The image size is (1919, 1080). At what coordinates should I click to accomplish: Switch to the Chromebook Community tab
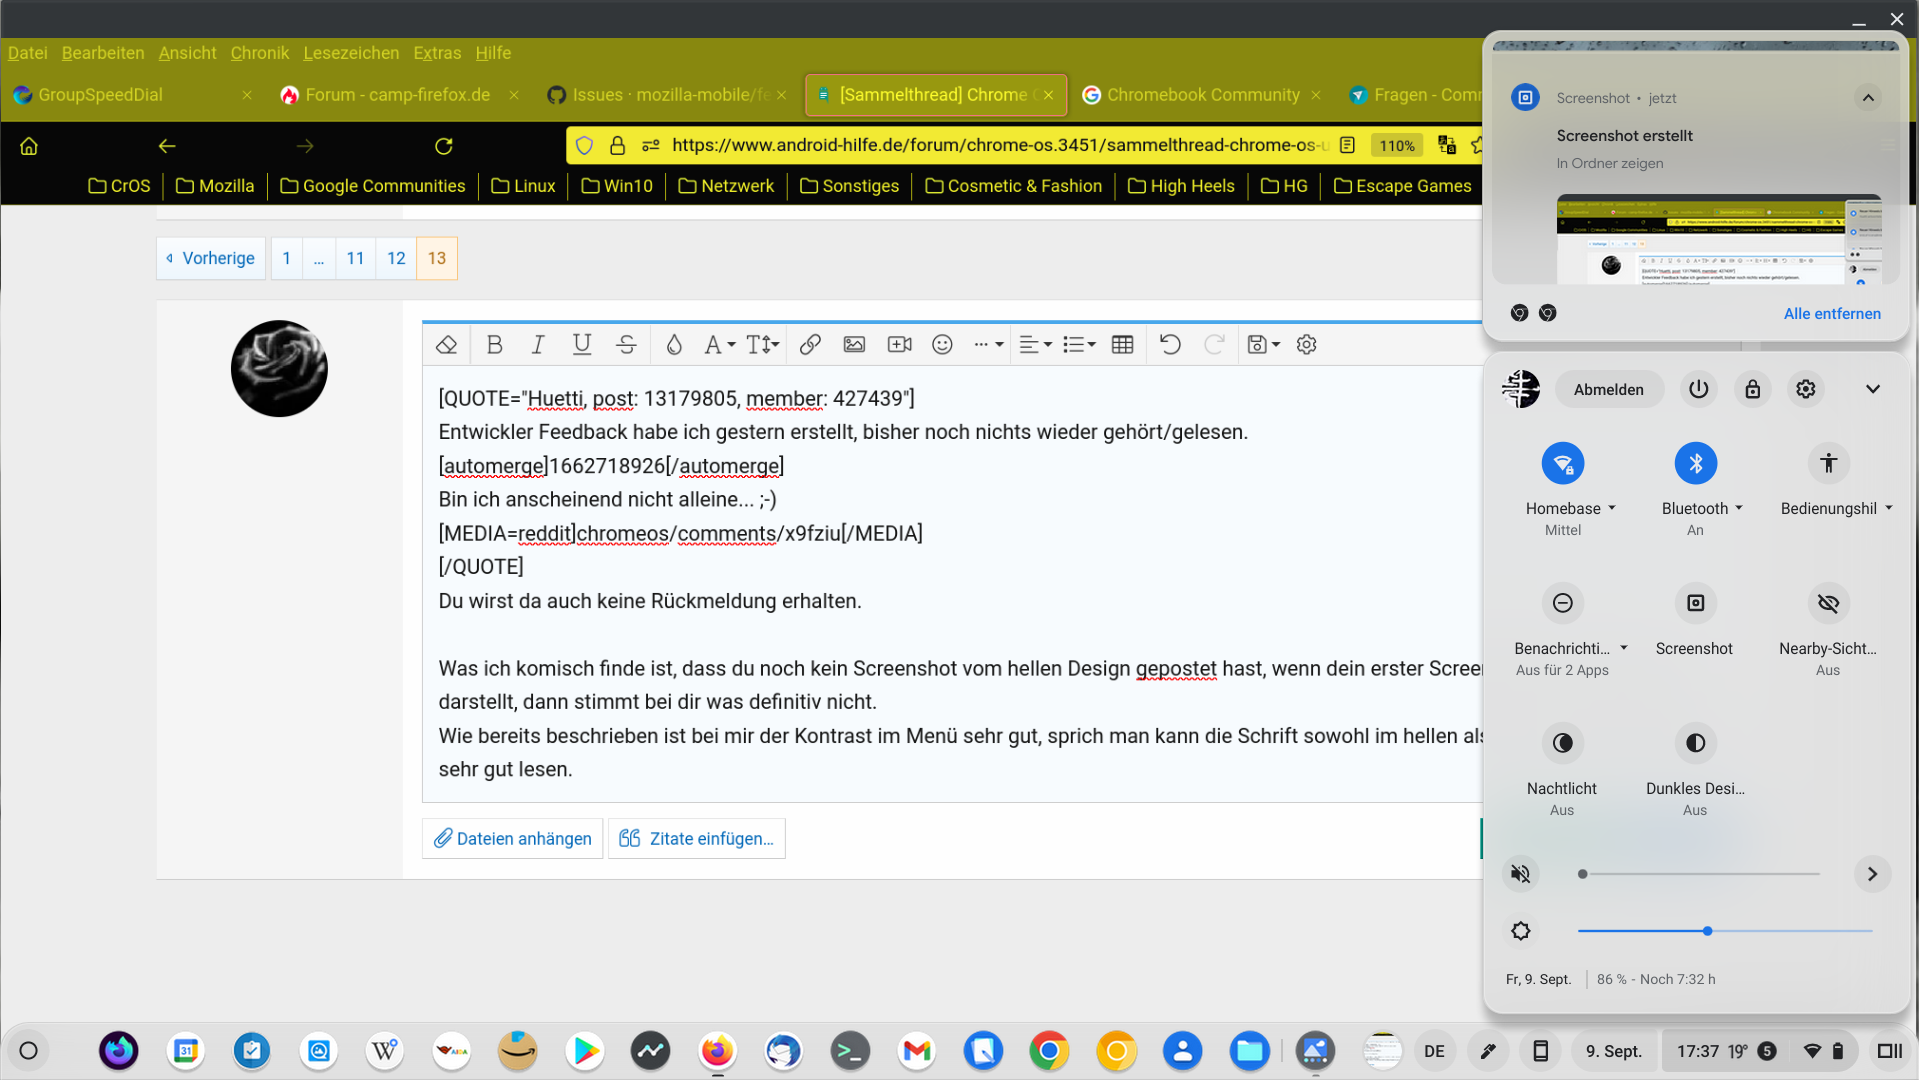(x=1202, y=95)
